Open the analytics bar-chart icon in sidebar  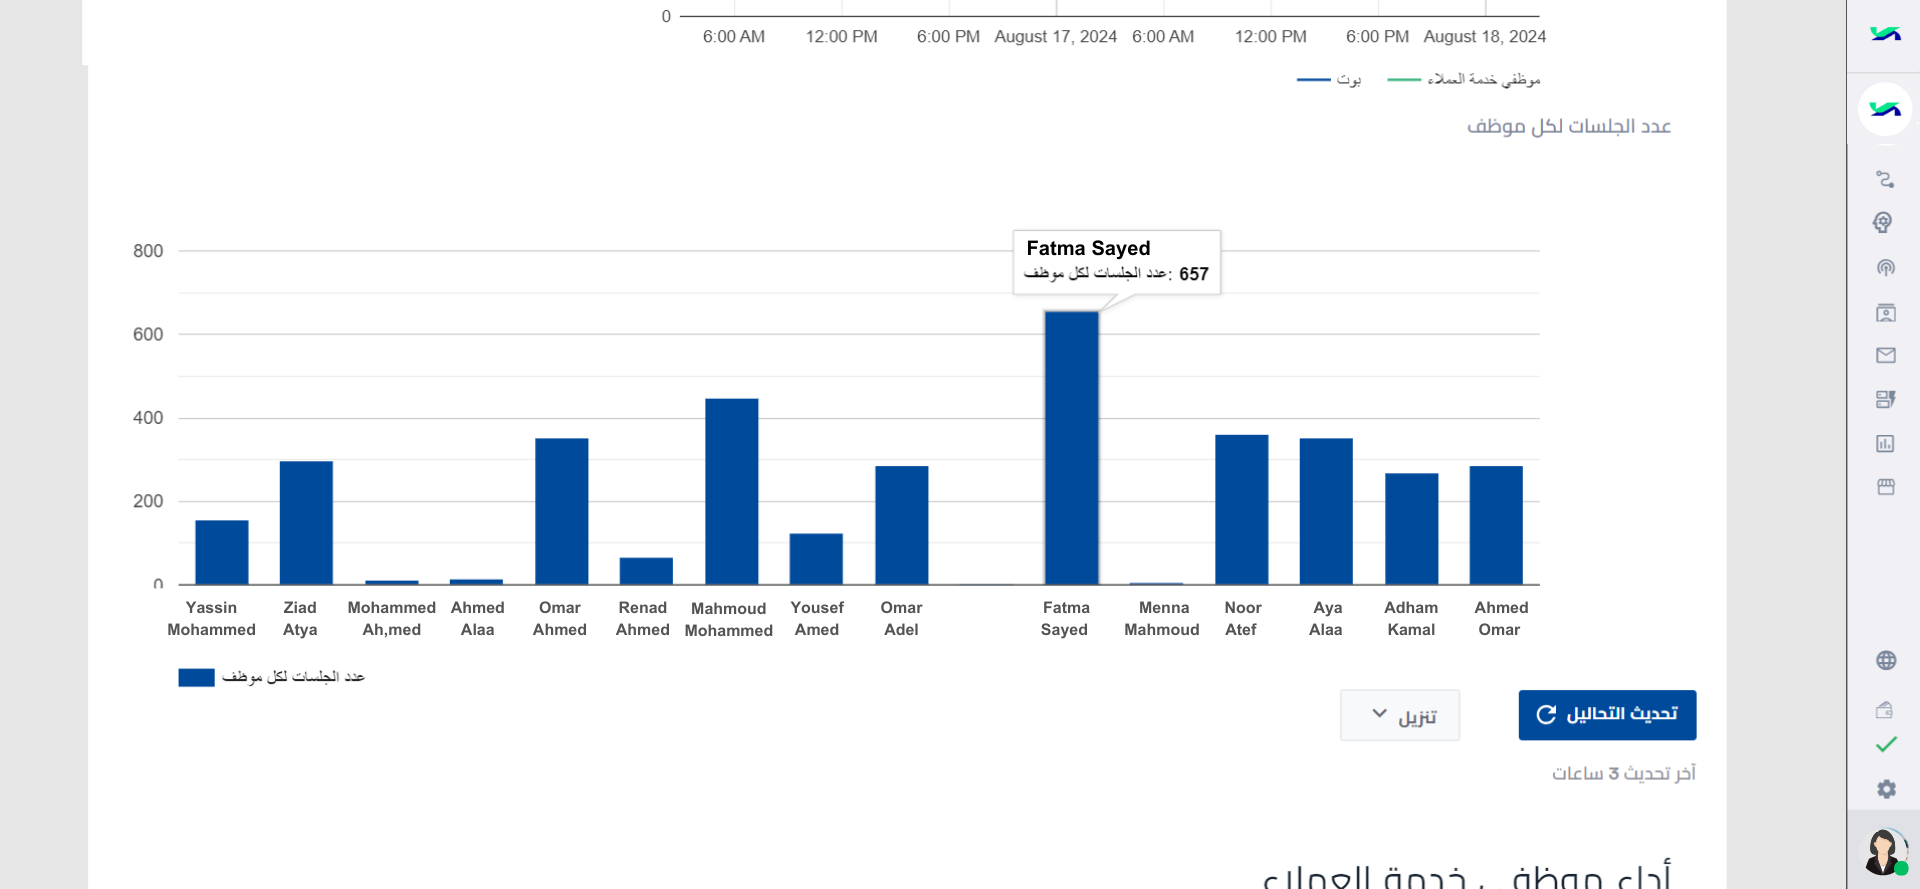pos(1885,443)
